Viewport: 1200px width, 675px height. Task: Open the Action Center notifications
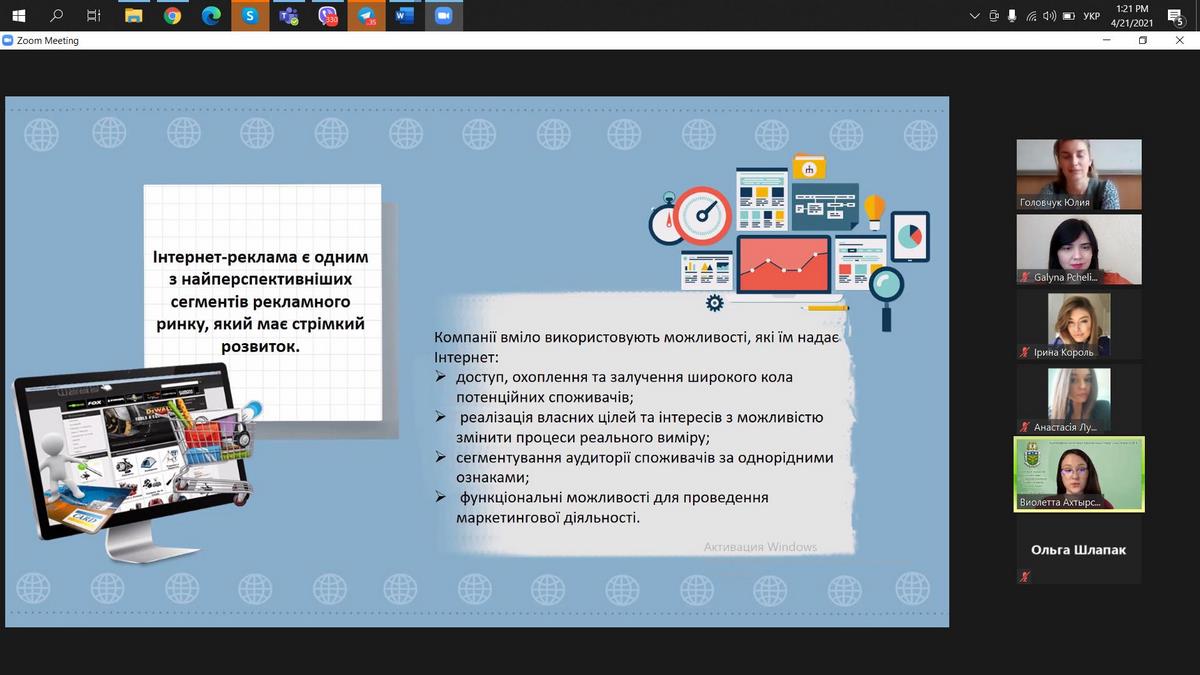click(x=1176, y=16)
